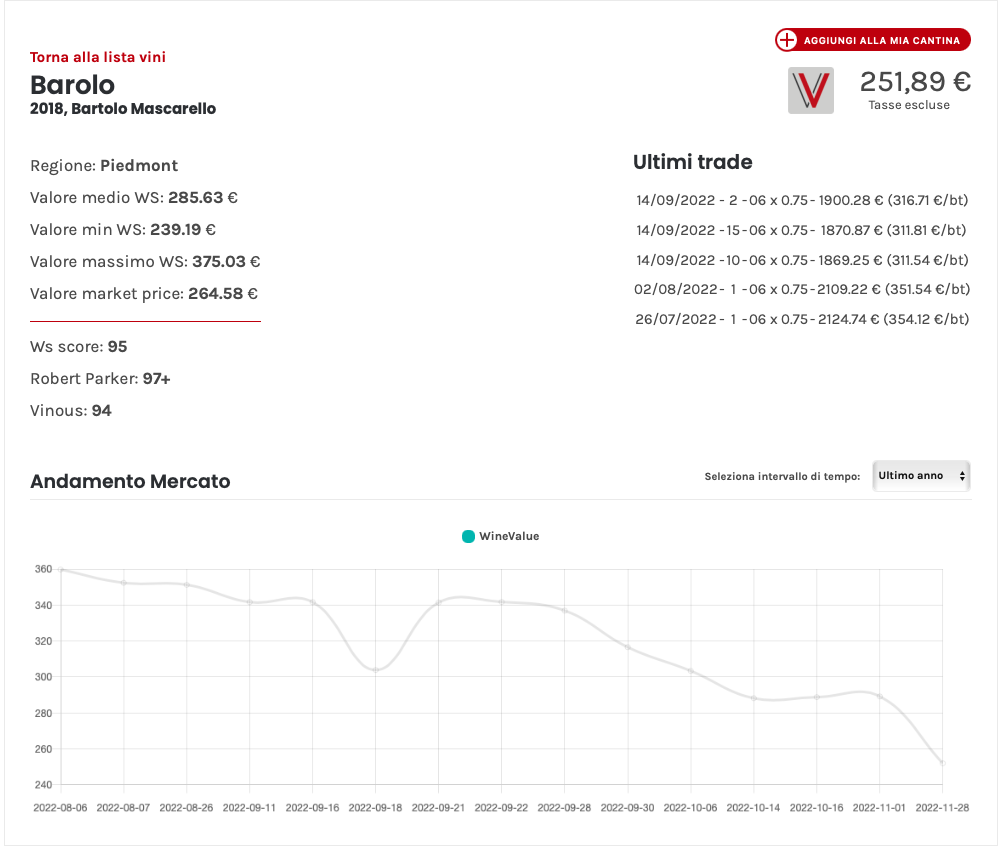This screenshot has width=1005, height=847.
Task: Click the 26/07/2022 trade row
Action: tap(802, 319)
